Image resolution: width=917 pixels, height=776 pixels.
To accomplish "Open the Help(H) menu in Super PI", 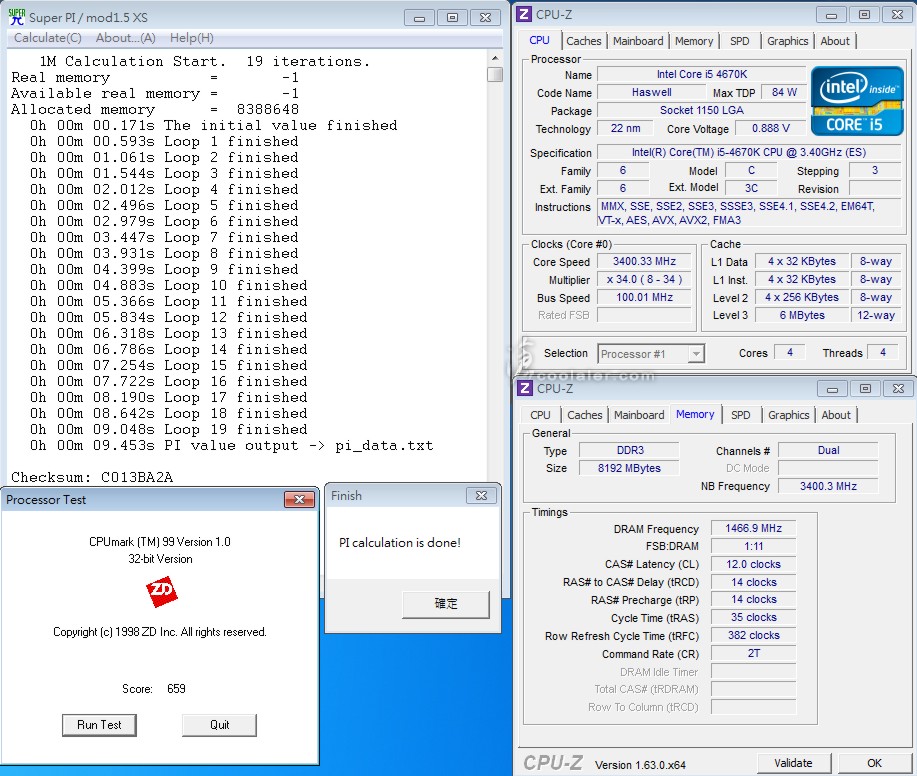I will [x=192, y=38].
